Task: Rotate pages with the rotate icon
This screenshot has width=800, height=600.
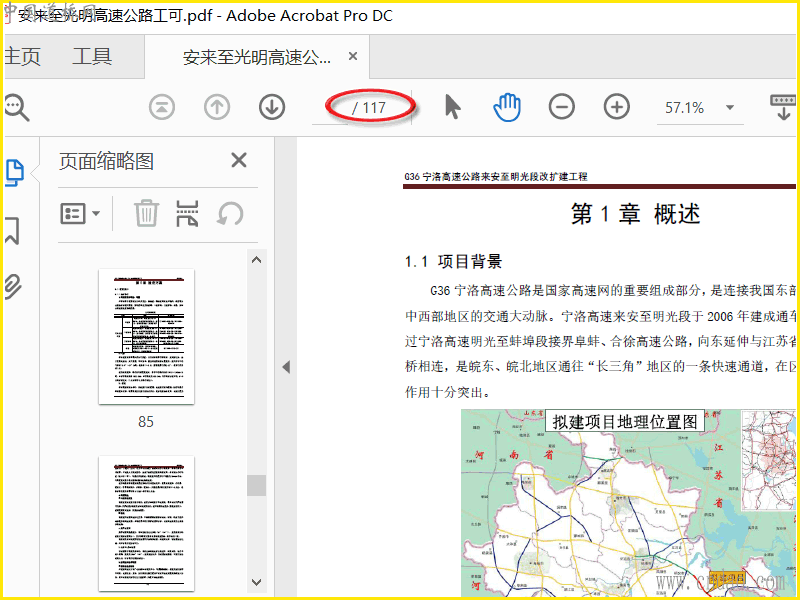Action: coord(230,213)
